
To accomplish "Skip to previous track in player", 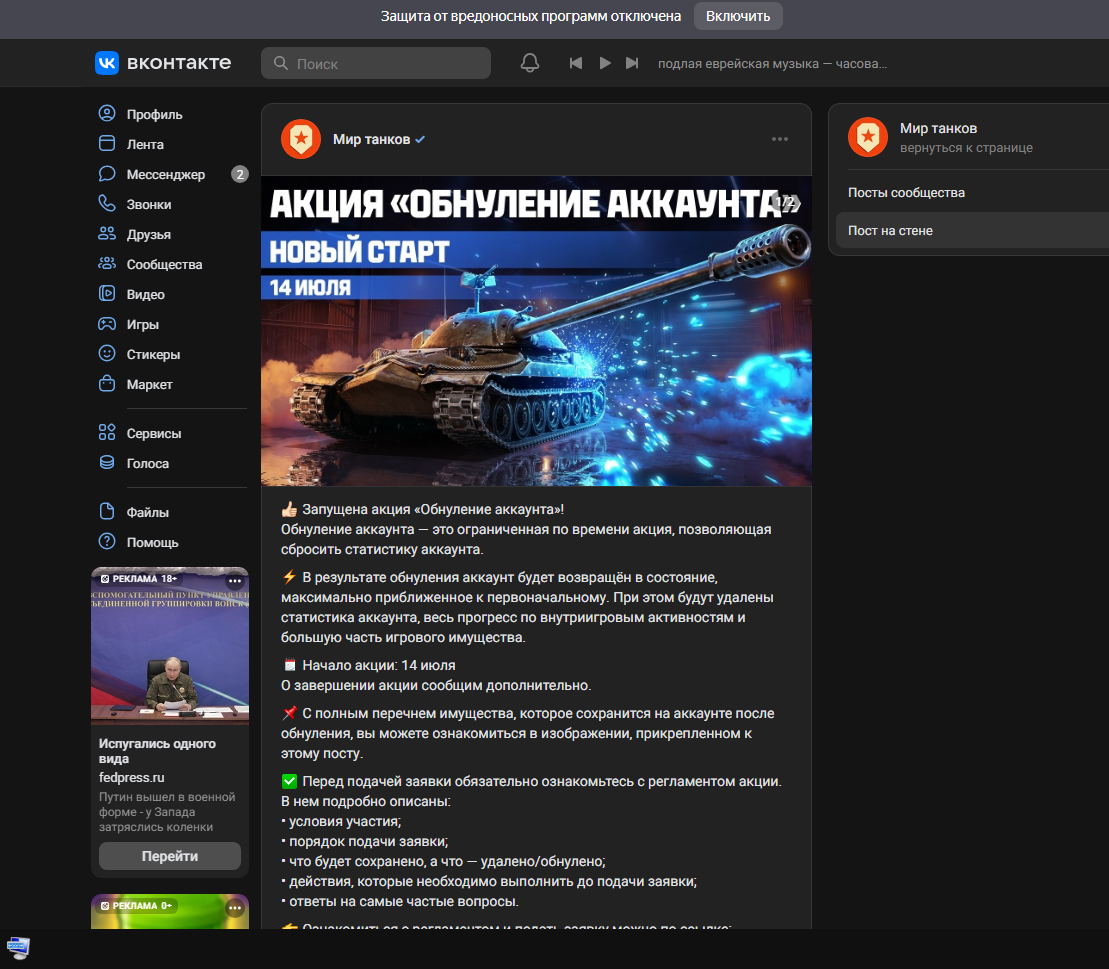I will [x=576, y=63].
